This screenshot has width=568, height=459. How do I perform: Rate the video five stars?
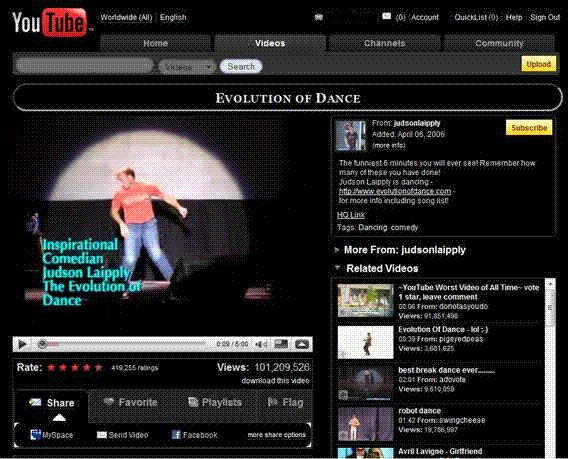click(x=98, y=368)
